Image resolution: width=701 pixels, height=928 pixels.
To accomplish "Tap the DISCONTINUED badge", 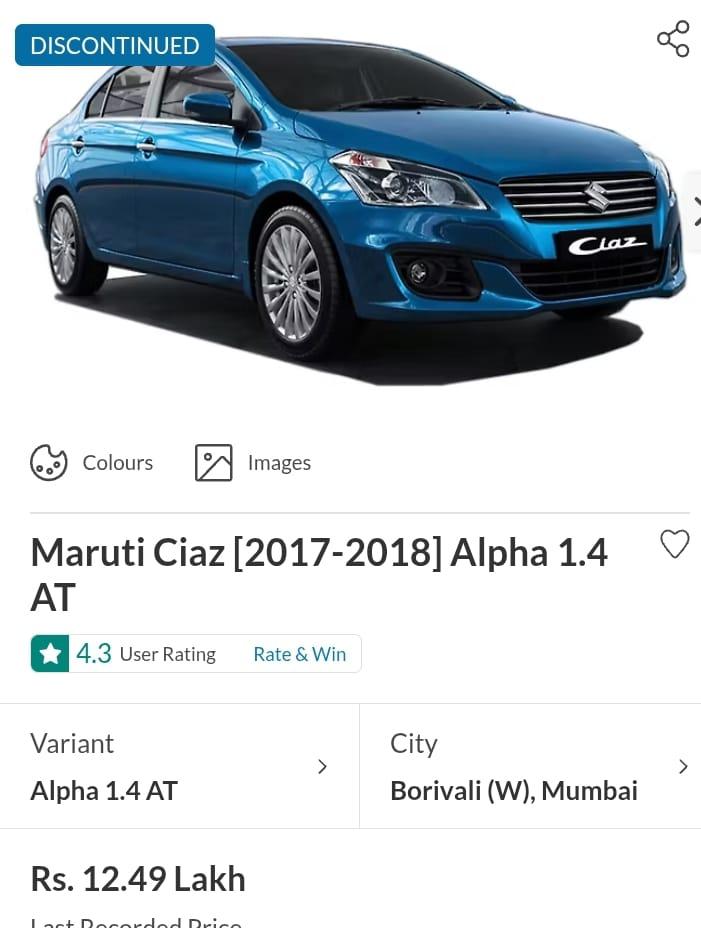I will (x=115, y=45).
